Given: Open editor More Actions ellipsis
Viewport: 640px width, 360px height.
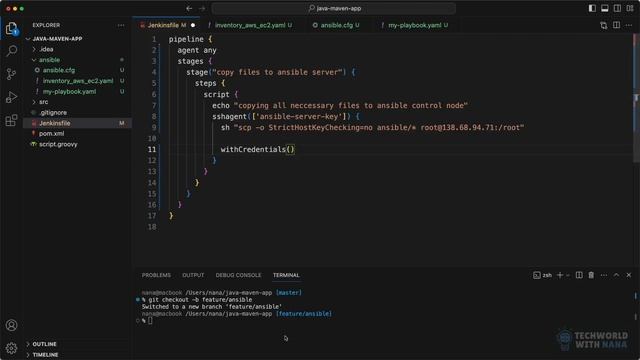Looking at the screenshot, I should click(629, 25).
